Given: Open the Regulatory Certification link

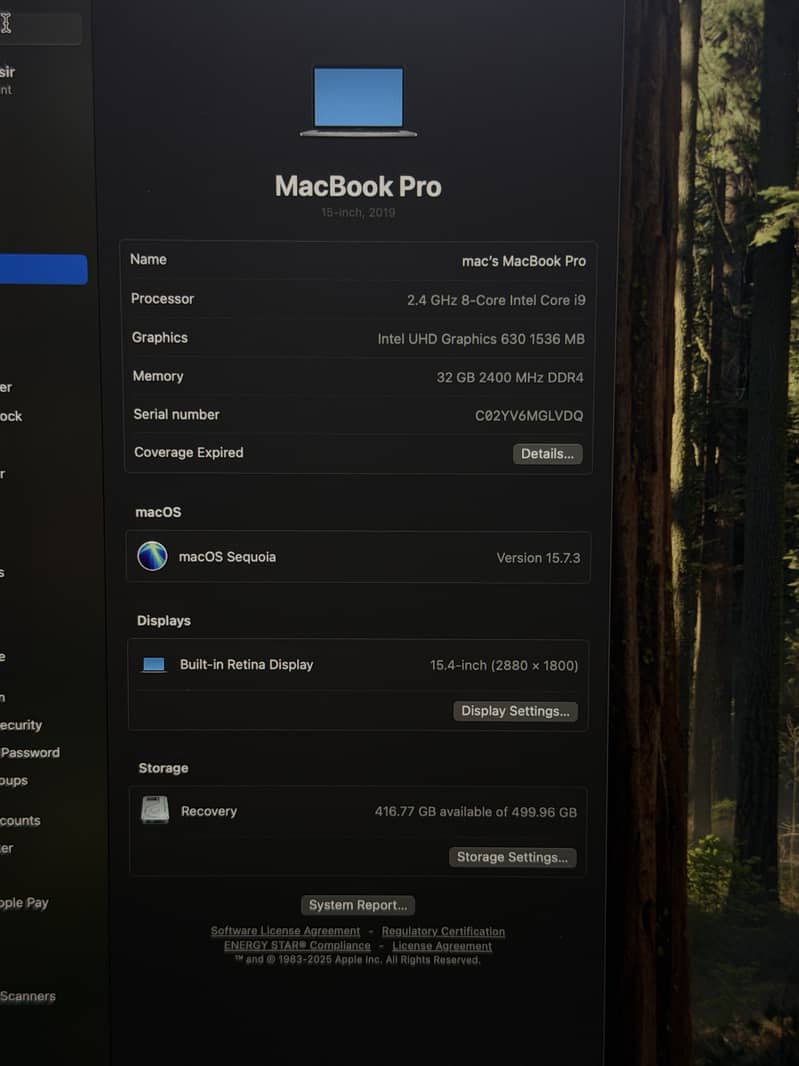Looking at the screenshot, I should pyautogui.click(x=443, y=931).
